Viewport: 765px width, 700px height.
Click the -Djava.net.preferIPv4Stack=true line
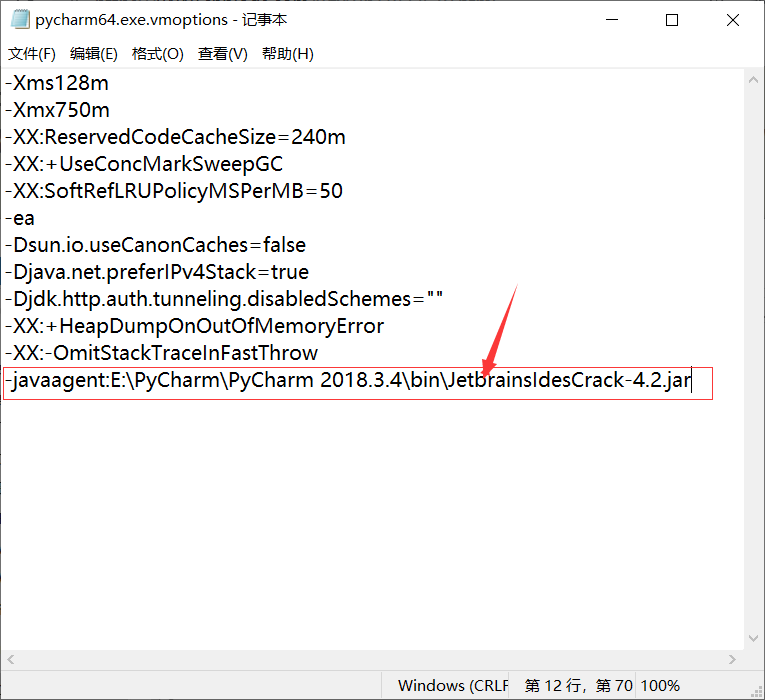[157, 272]
